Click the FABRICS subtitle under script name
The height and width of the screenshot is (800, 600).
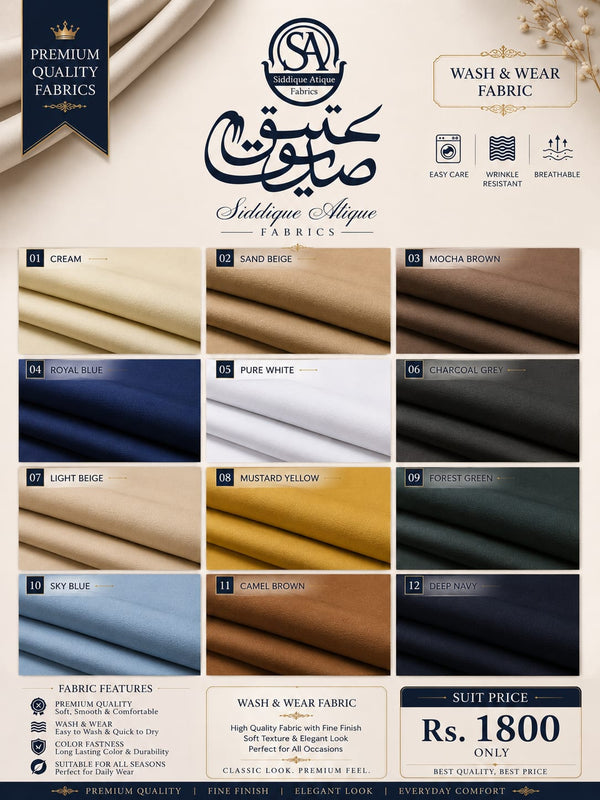tap(298, 232)
